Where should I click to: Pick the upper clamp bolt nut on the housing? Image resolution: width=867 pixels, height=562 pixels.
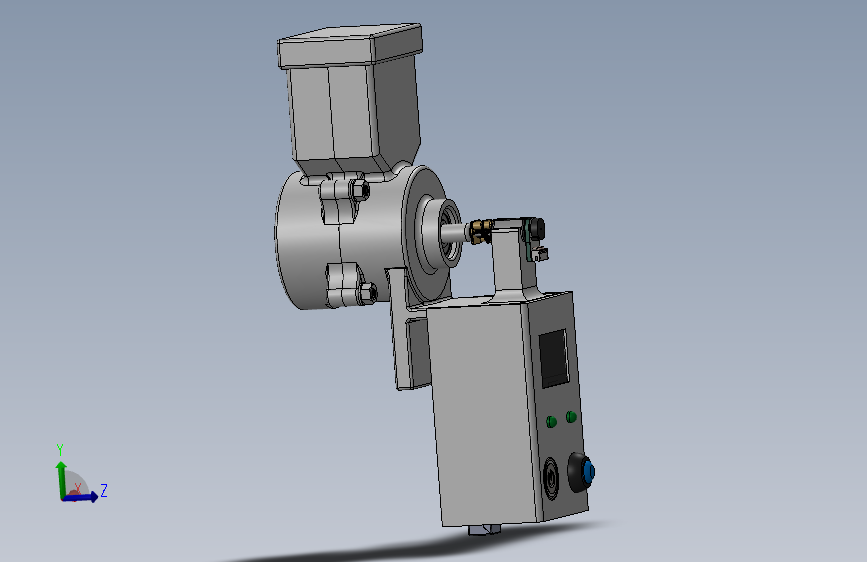(x=360, y=190)
